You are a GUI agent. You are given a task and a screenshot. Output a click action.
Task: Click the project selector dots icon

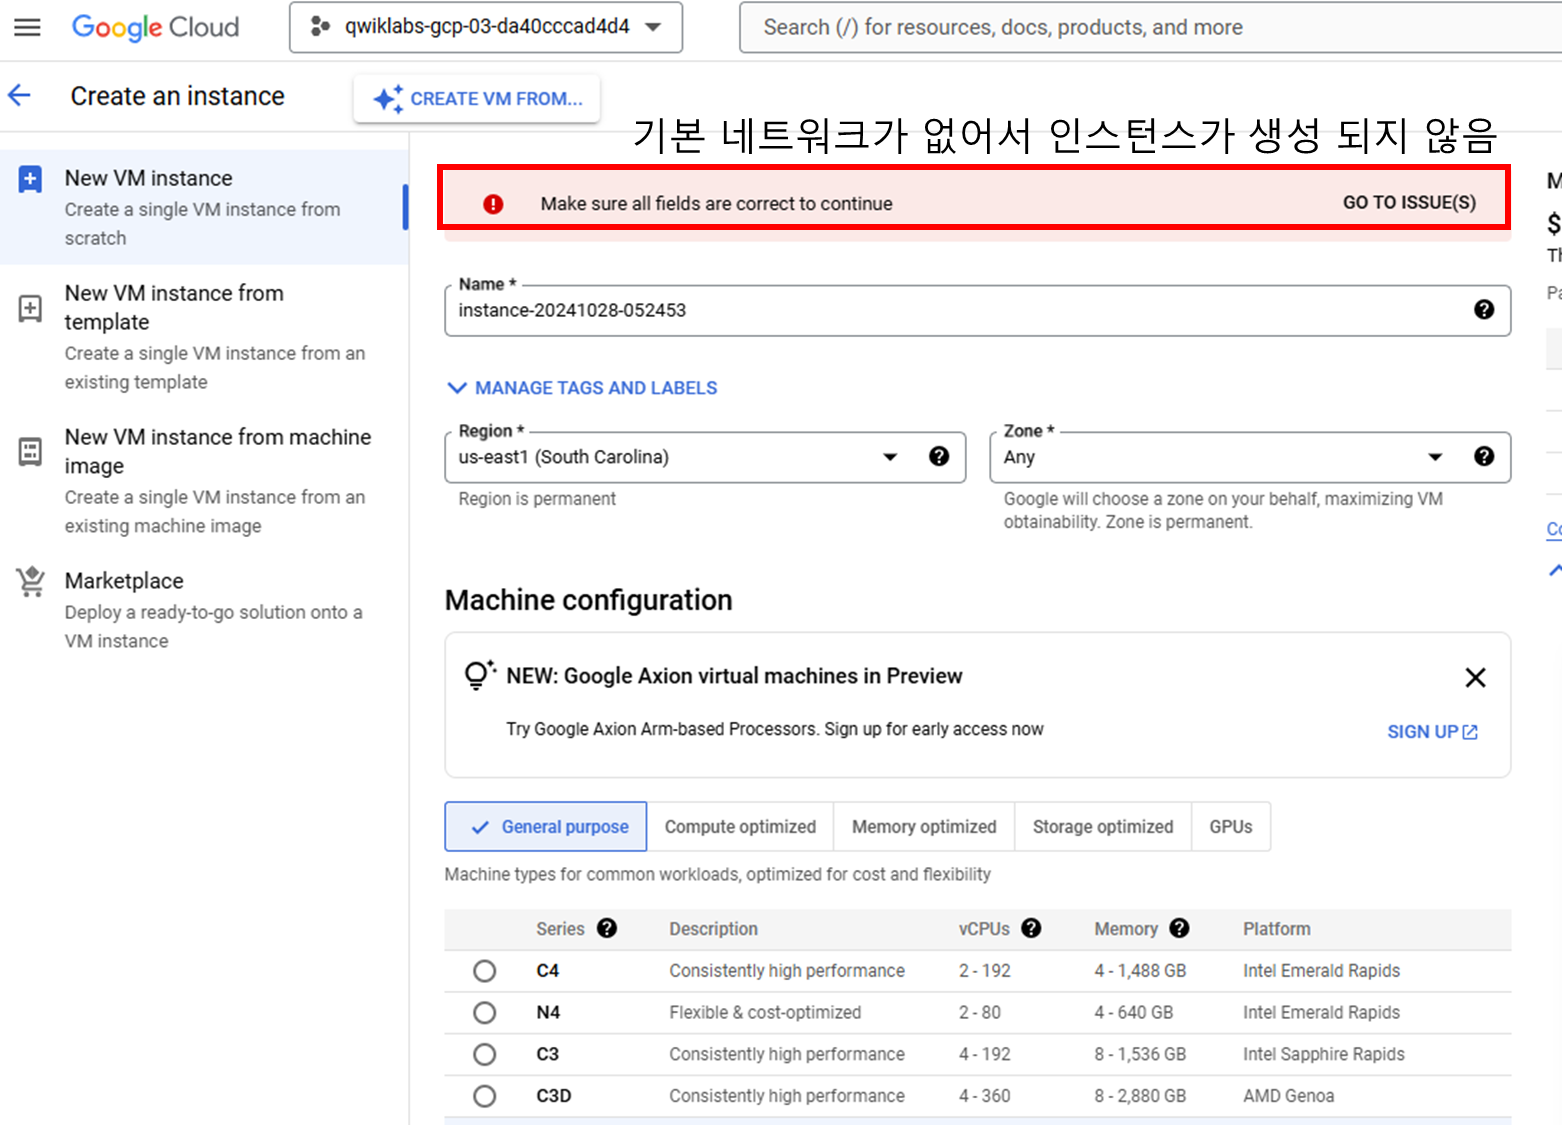coord(320,27)
